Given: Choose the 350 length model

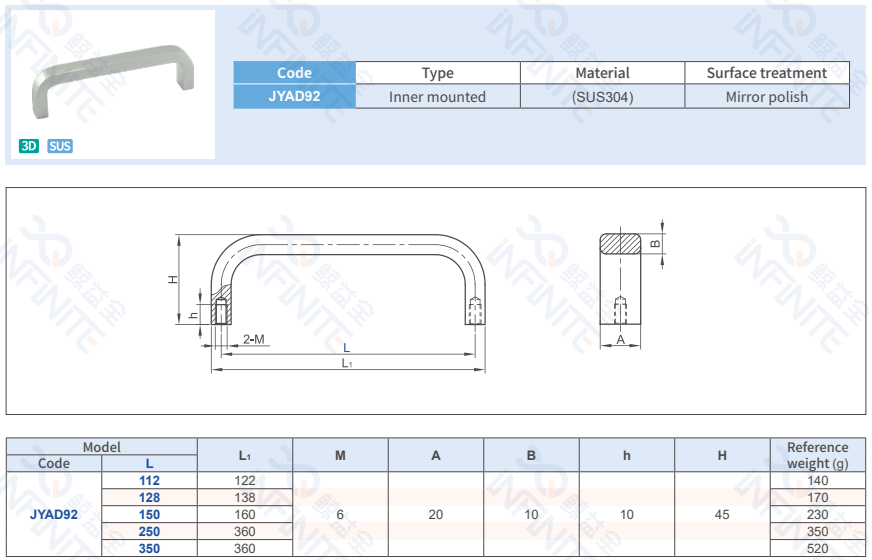Looking at the screenshot, I should [149, 549].
